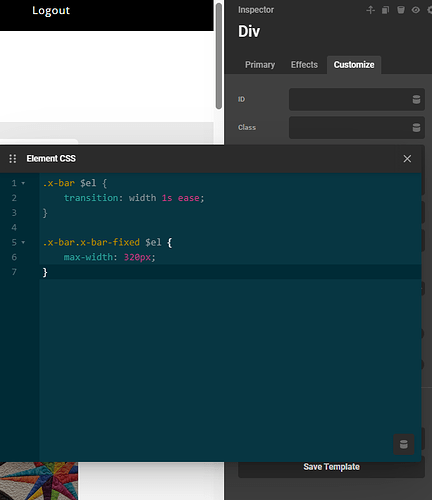Open dynamic content in the Element CSS editor
The width and height of the screenshot is (432, 500).
pyautogui.click(x=404, y=444)
